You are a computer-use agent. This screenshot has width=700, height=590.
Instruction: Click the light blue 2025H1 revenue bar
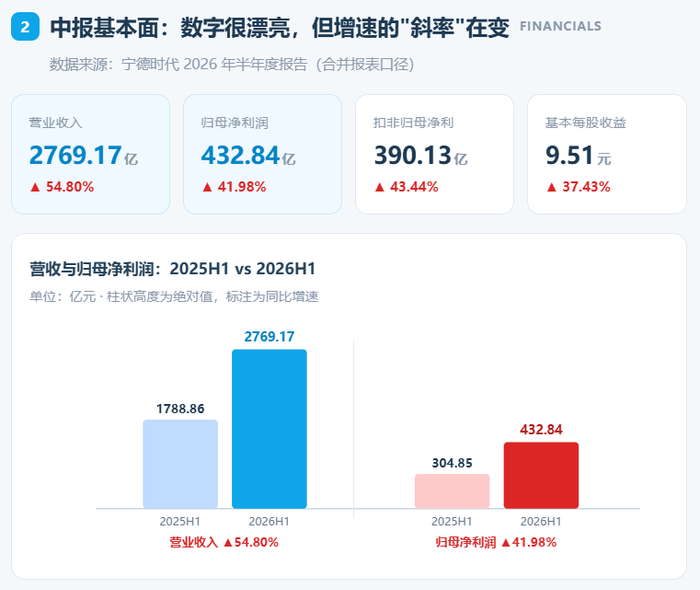[180, 464]
